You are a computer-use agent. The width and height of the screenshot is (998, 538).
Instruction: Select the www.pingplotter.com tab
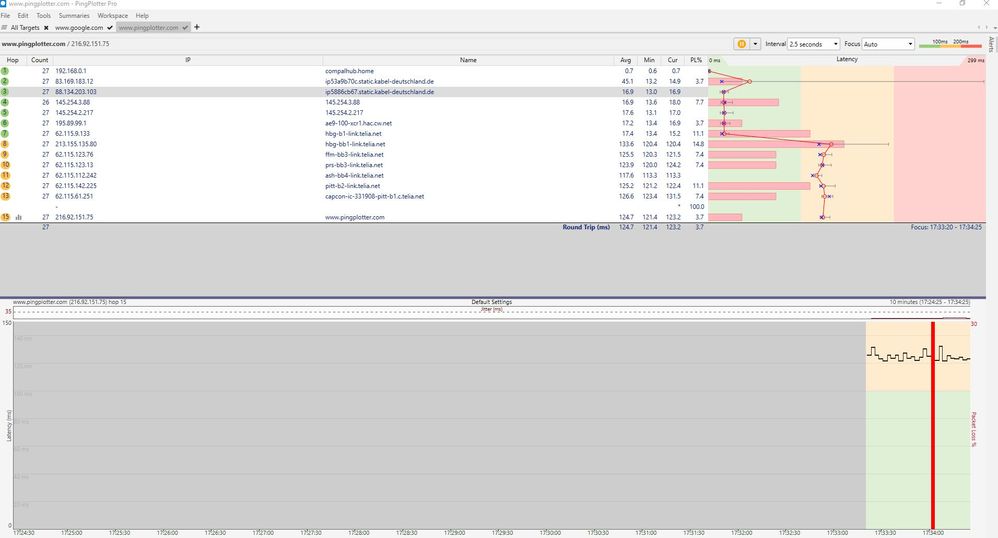pyautogui.click(x=148, y=27)
